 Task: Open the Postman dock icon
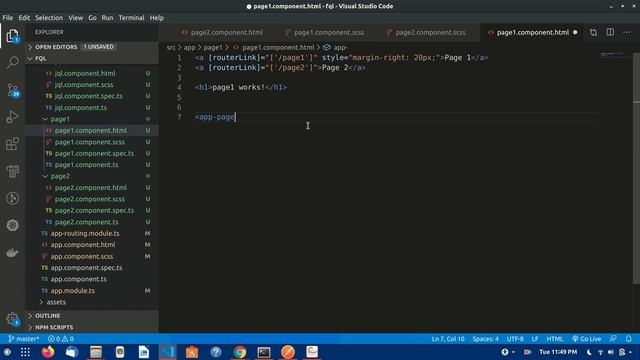point(288,352)
